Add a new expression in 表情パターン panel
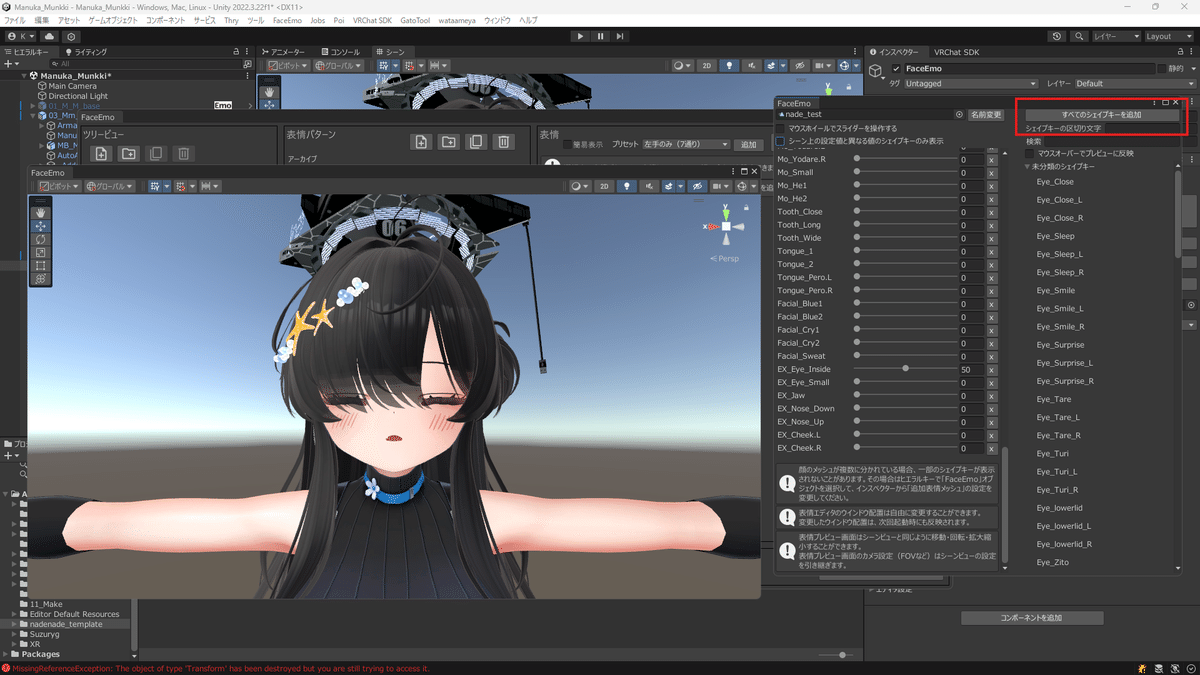Viewport: 1200px width, 675px height. pyautogui.click(x=421, y=143)
